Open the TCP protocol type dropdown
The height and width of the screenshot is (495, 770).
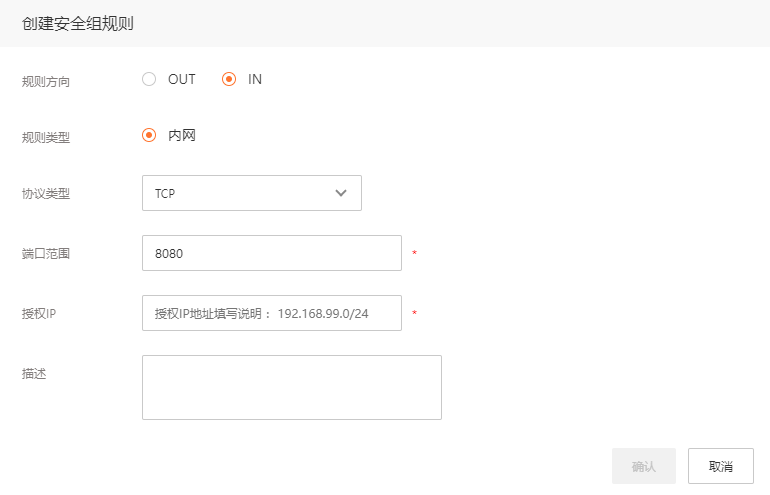[x=252, y=193]
